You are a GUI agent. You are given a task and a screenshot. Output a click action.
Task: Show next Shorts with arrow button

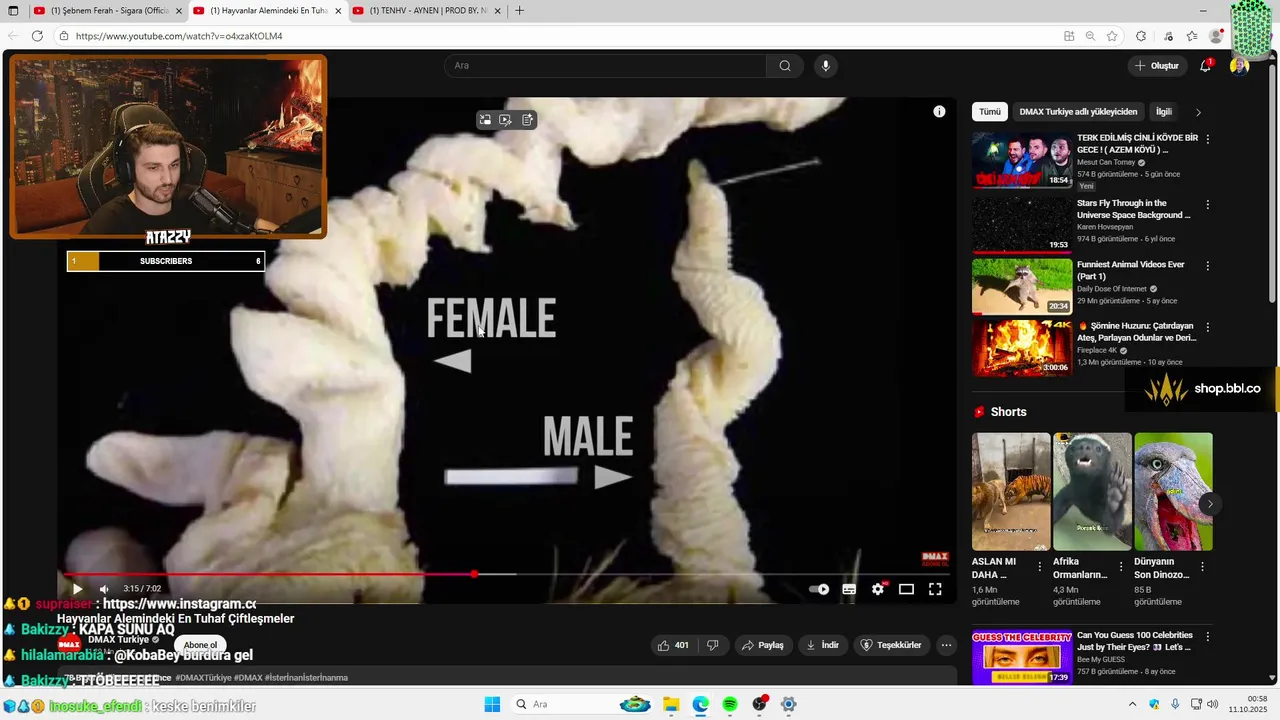click(x=1209, y=503)
